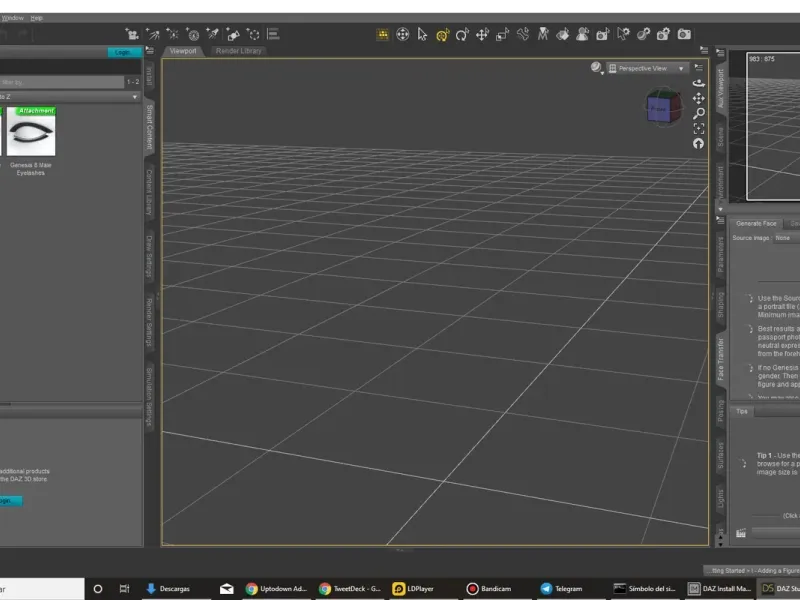
Task: Click the orbit camera control in viewport
Action: [699, 84]
